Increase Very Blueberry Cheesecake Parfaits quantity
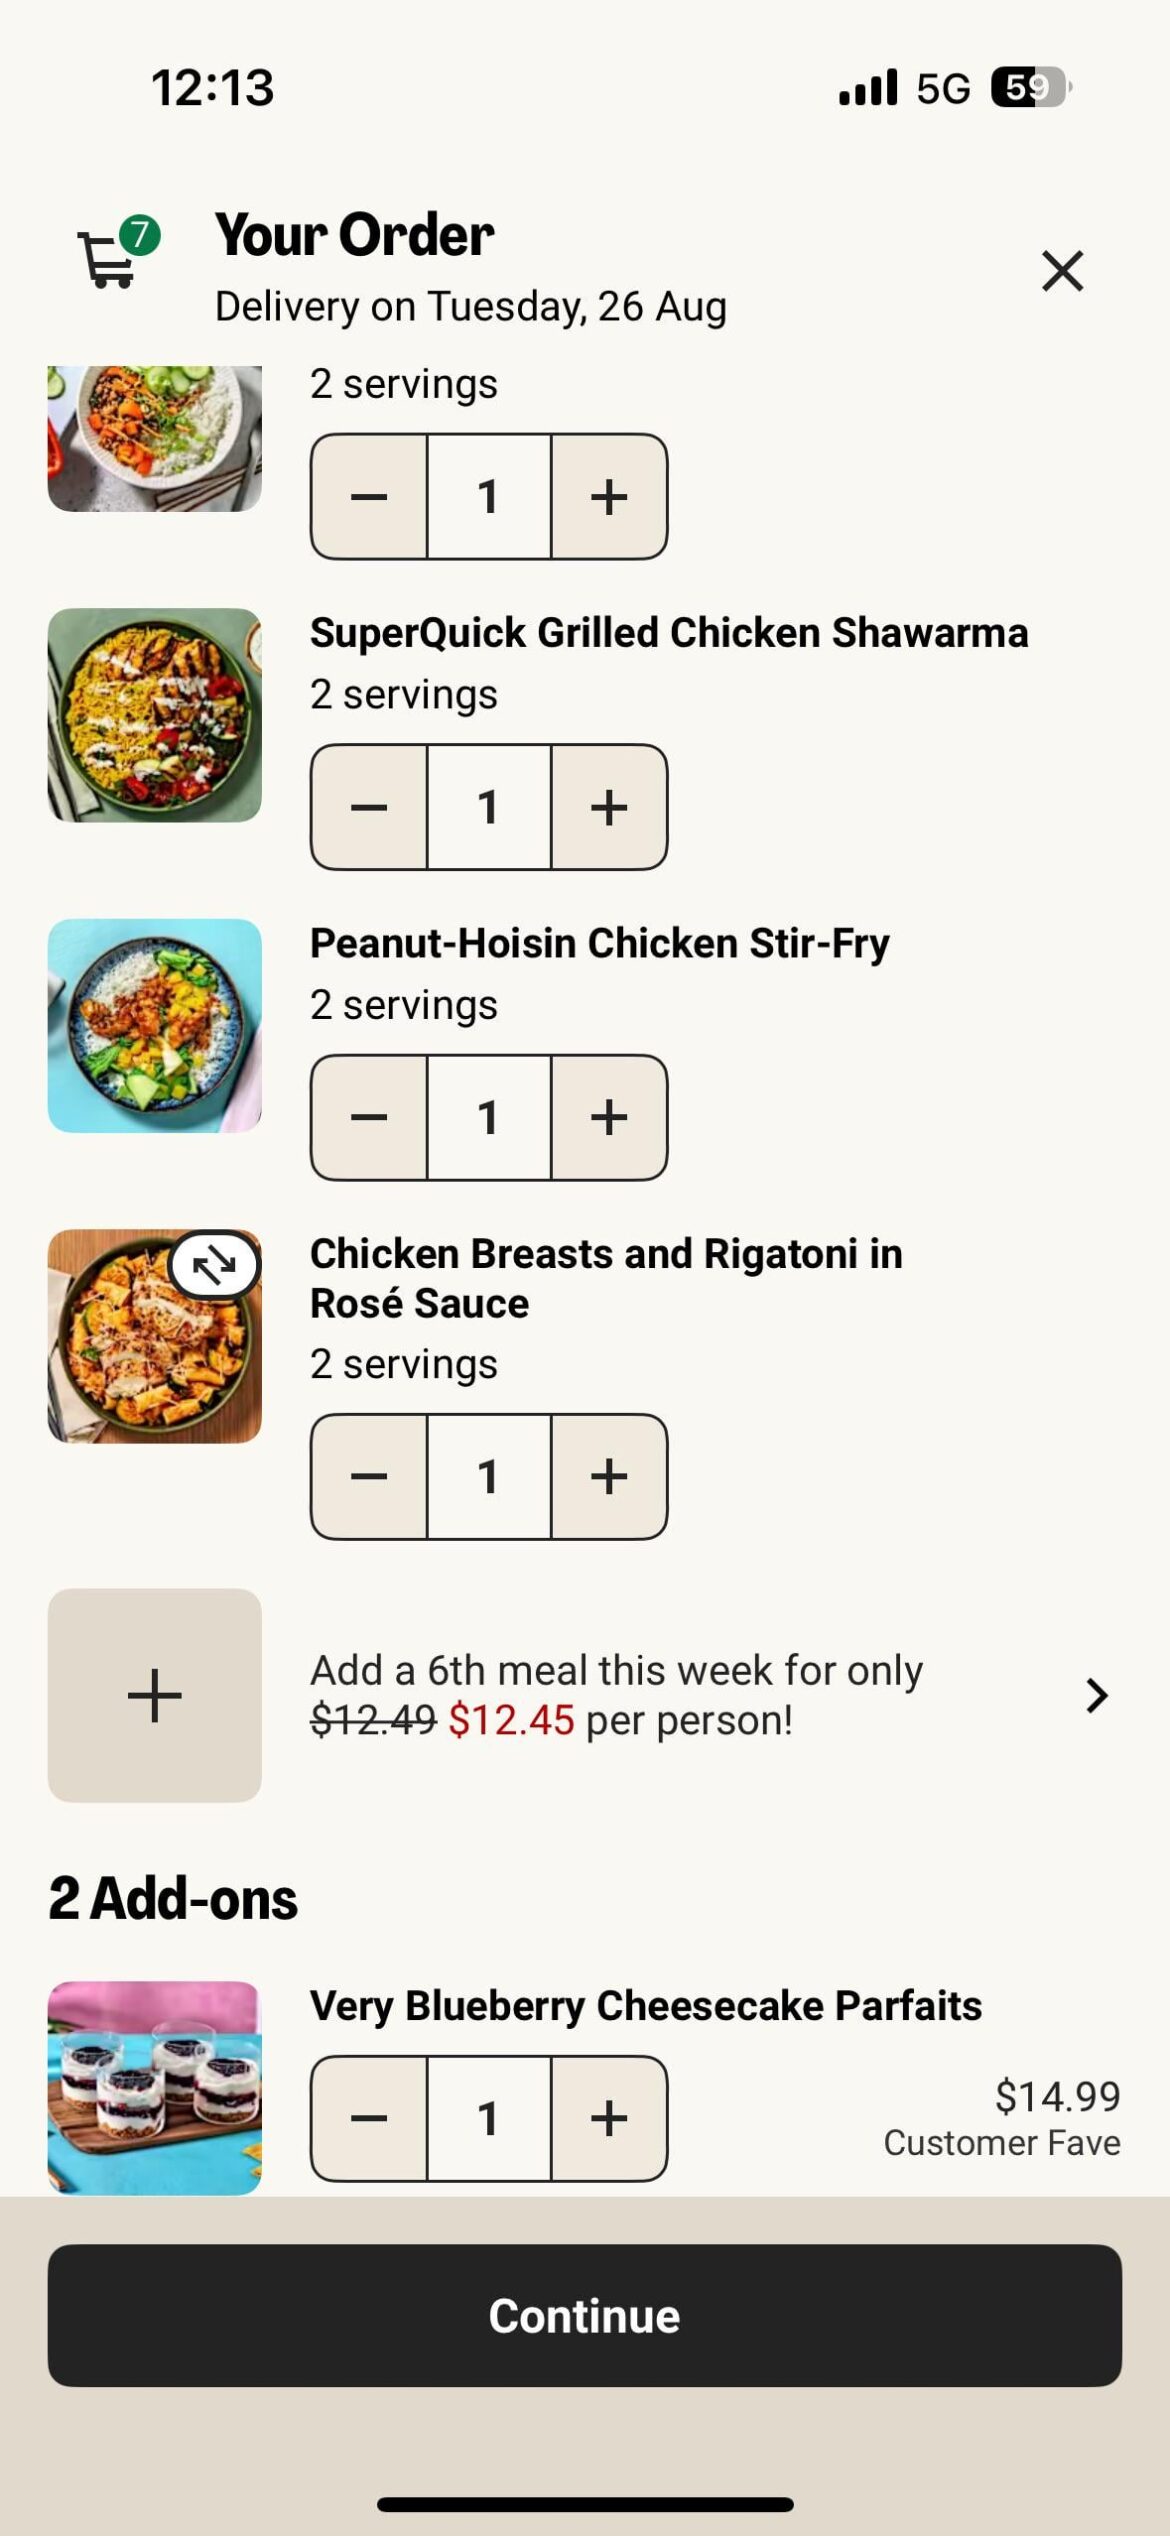Image resolution: width=1170 pixels, height=2536 pixels. (x=608, y=2118)
